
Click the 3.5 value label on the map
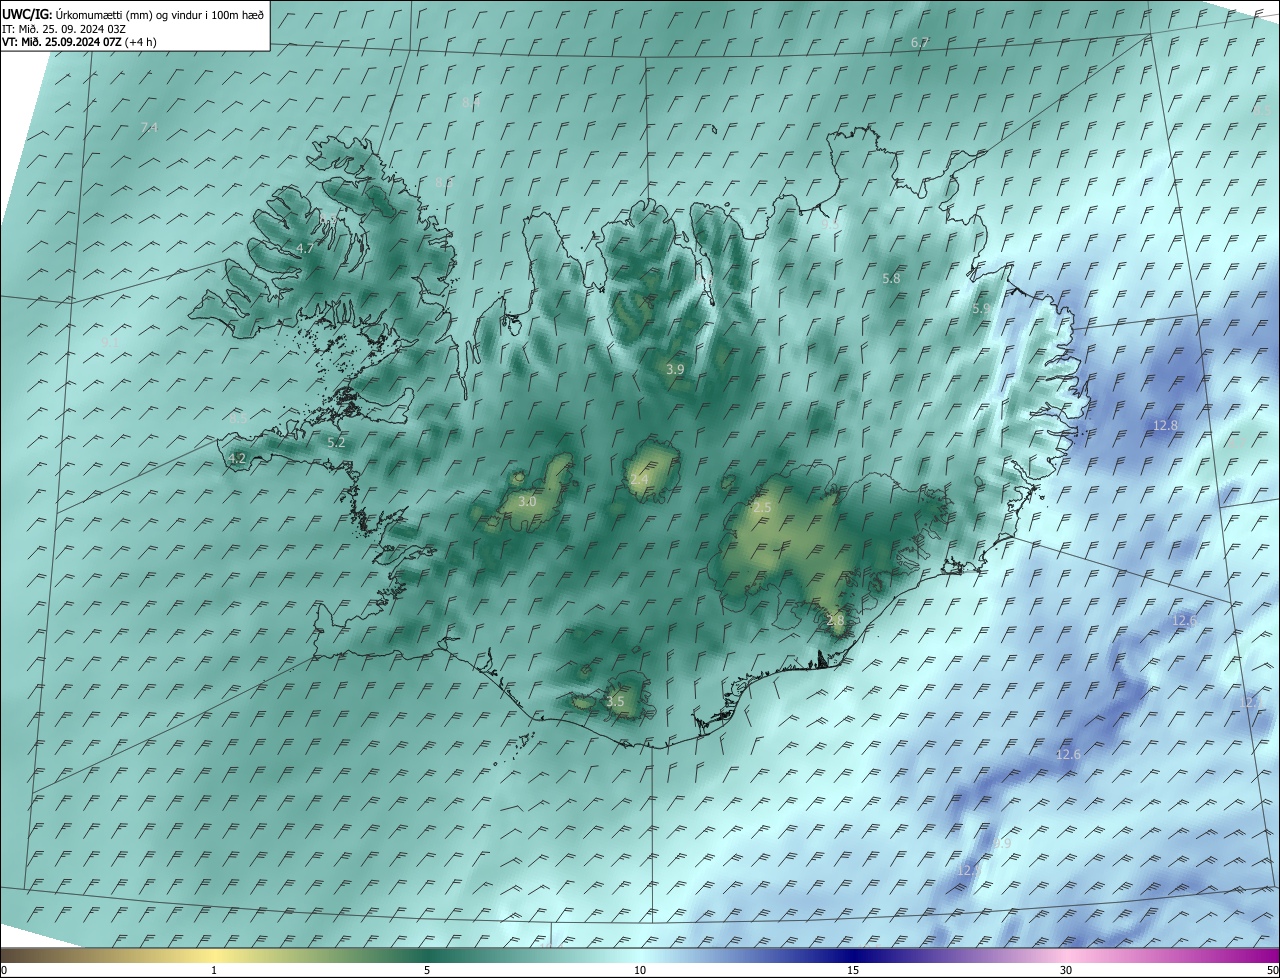tap(615, 701)
